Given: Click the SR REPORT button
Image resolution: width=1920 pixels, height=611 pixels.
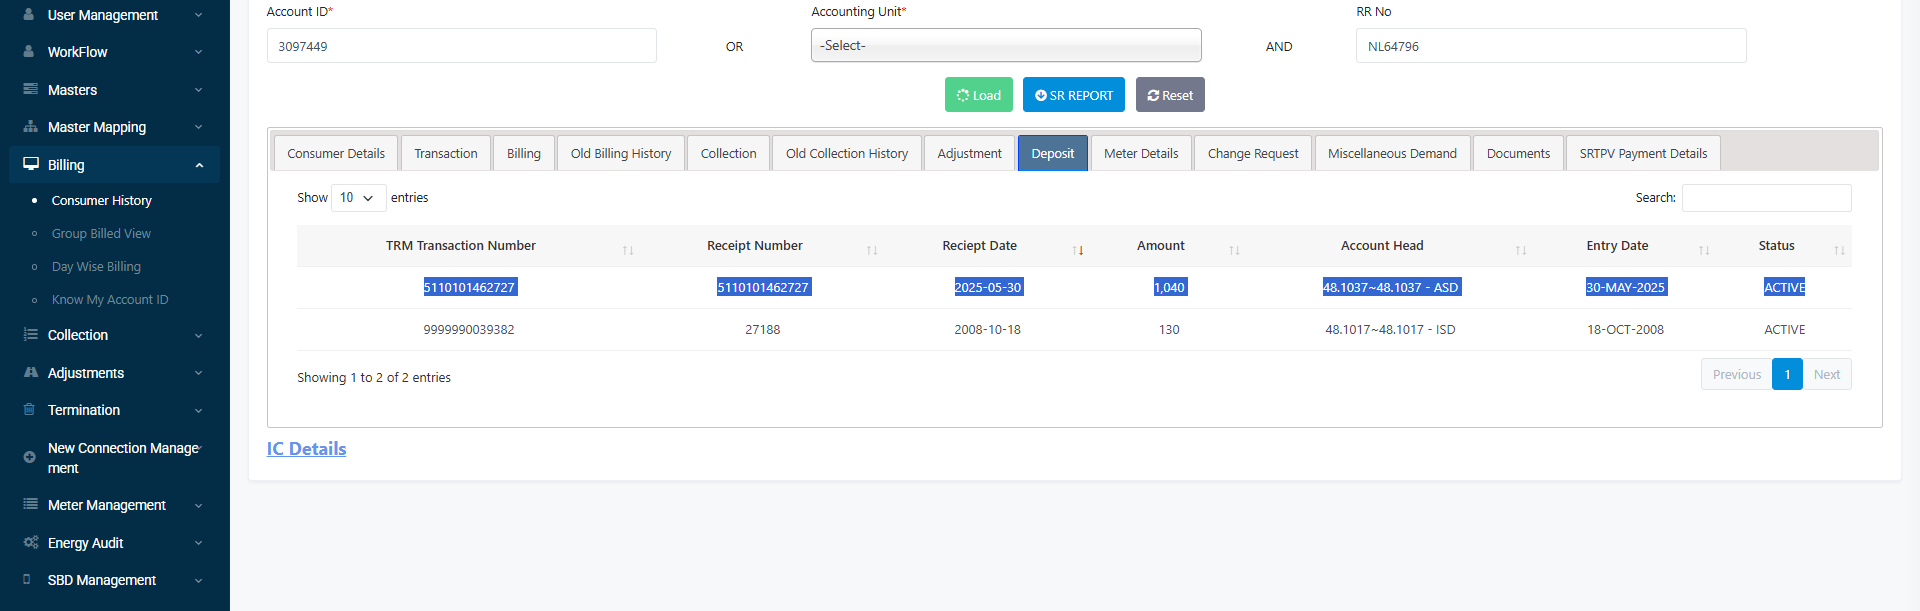Looking at the screenshot, I should point(1074,95).
